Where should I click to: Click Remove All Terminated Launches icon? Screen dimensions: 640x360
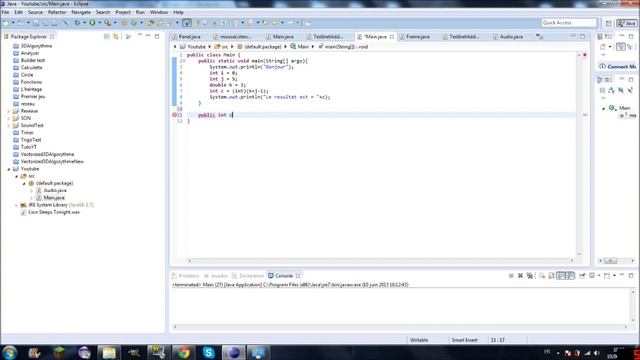(x=530, y=276)
